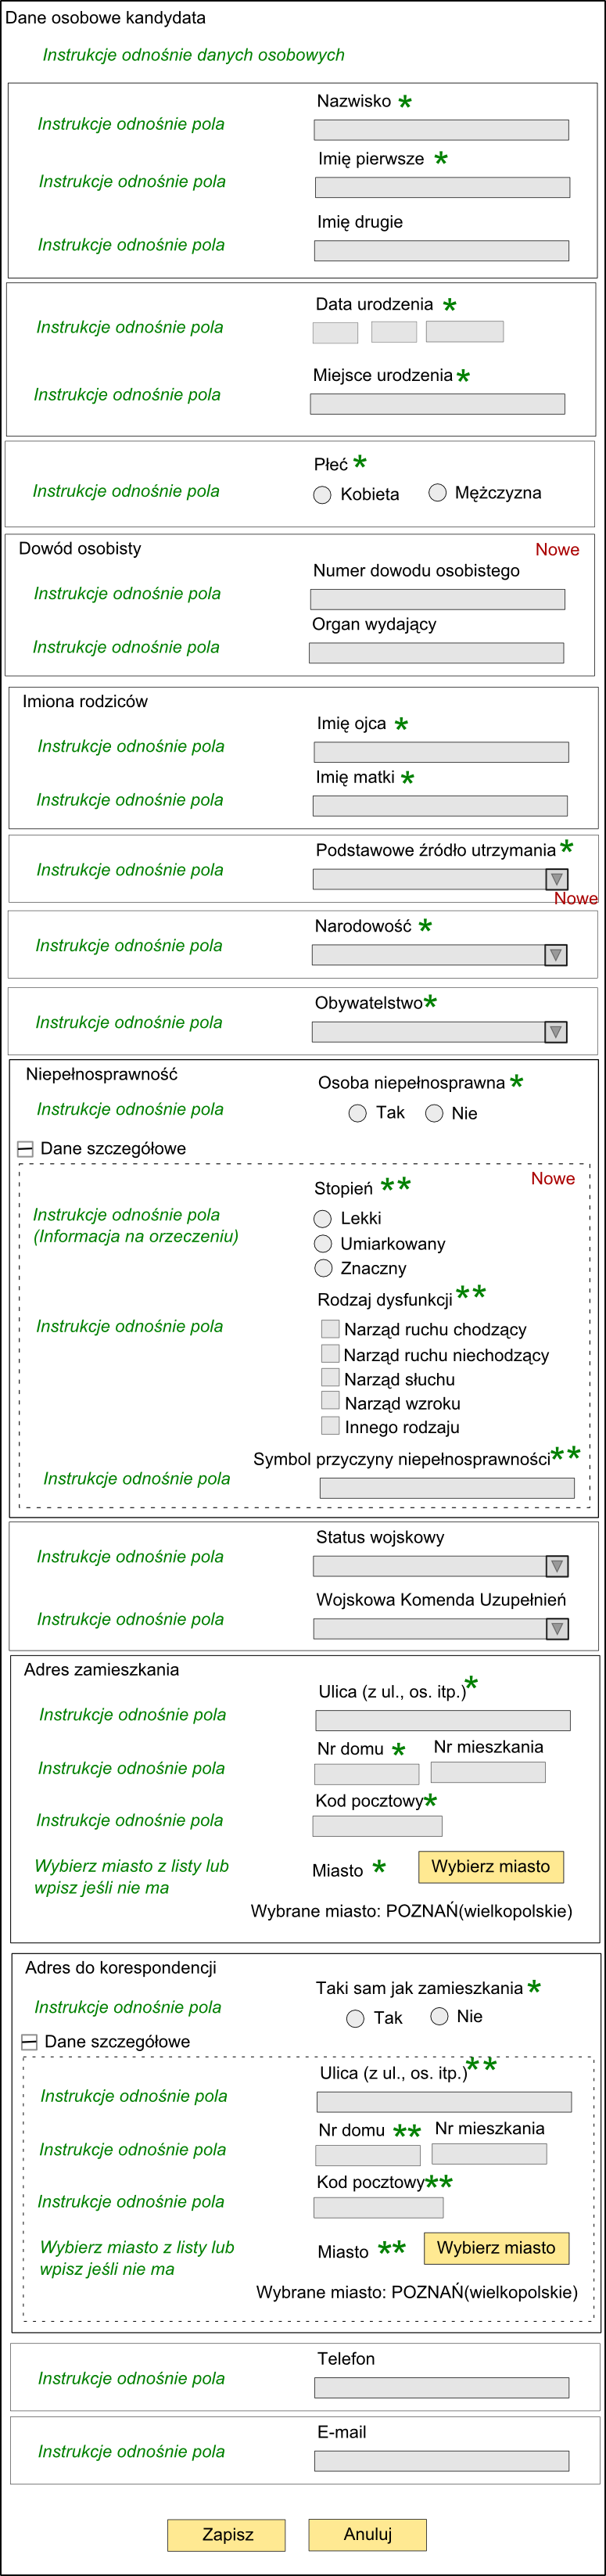Select the Mężczyzna radio button
606x2576 pixels.
pos(437,492)
